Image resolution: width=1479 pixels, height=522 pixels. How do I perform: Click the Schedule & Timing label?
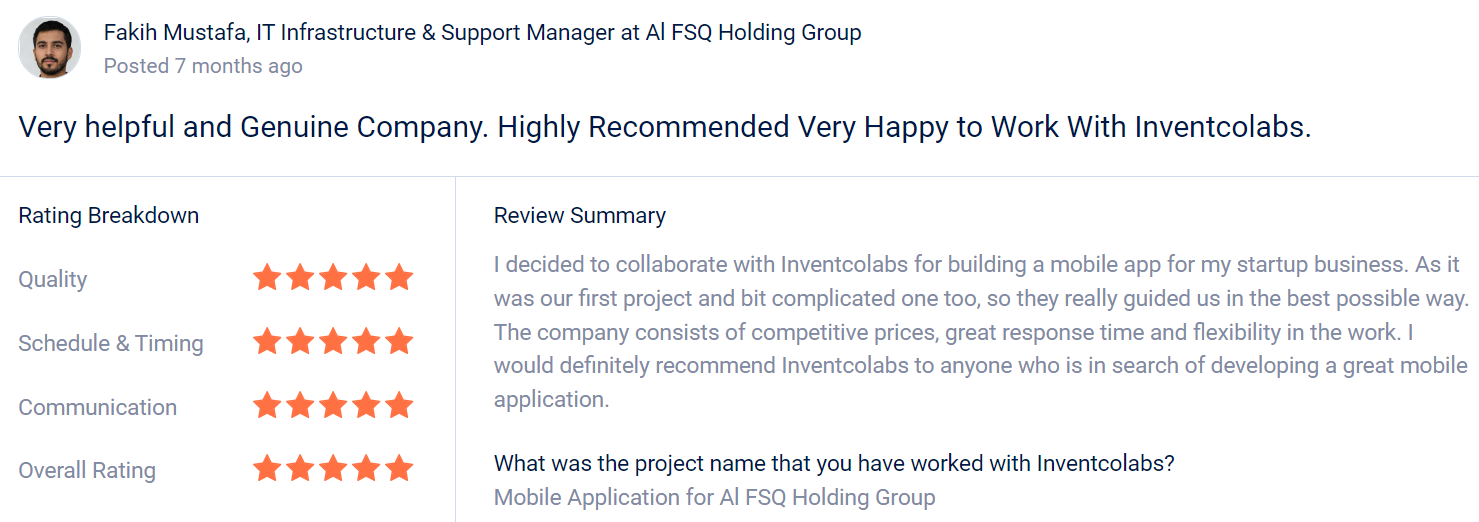111,343
